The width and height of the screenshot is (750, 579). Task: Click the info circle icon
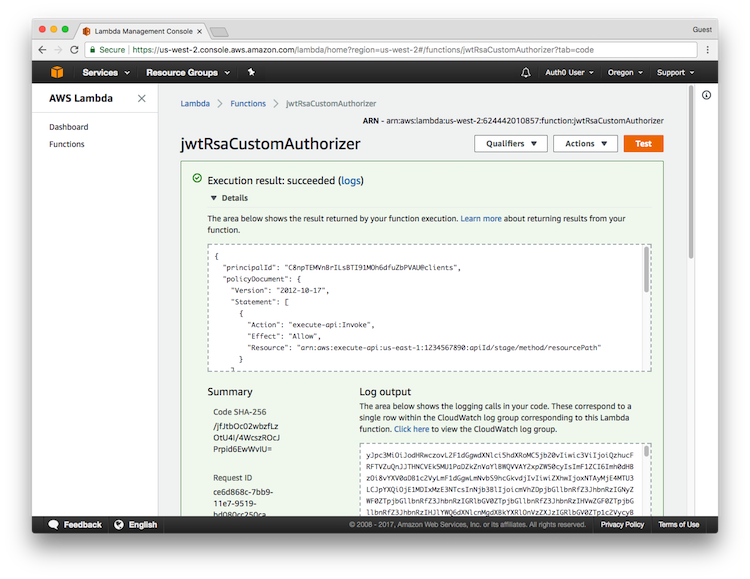tap(706, 95)
